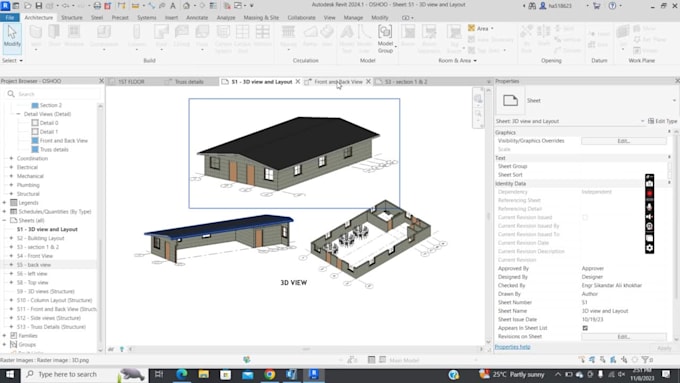This screenshot has width=680, height=383.
Task: Click the Windows Start button
Action: (x=10, y=374)
